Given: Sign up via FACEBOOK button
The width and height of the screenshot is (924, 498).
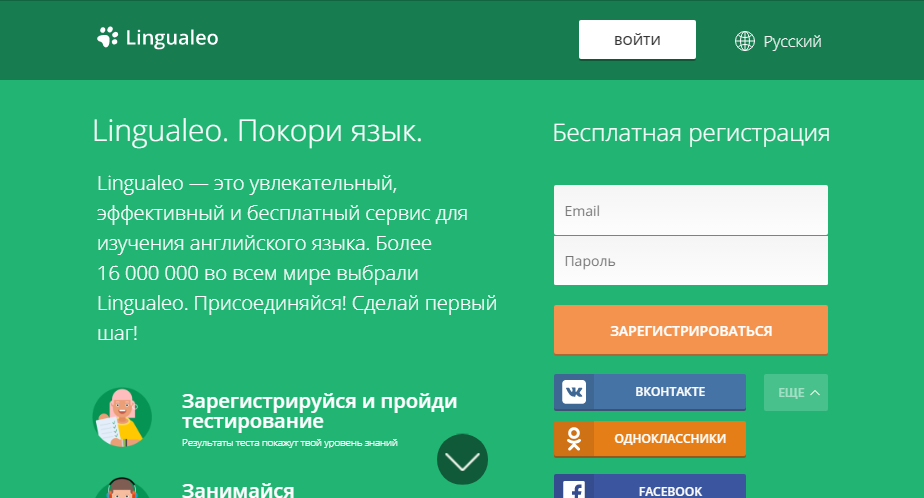Looking at the screenshot, I should 650,486.
